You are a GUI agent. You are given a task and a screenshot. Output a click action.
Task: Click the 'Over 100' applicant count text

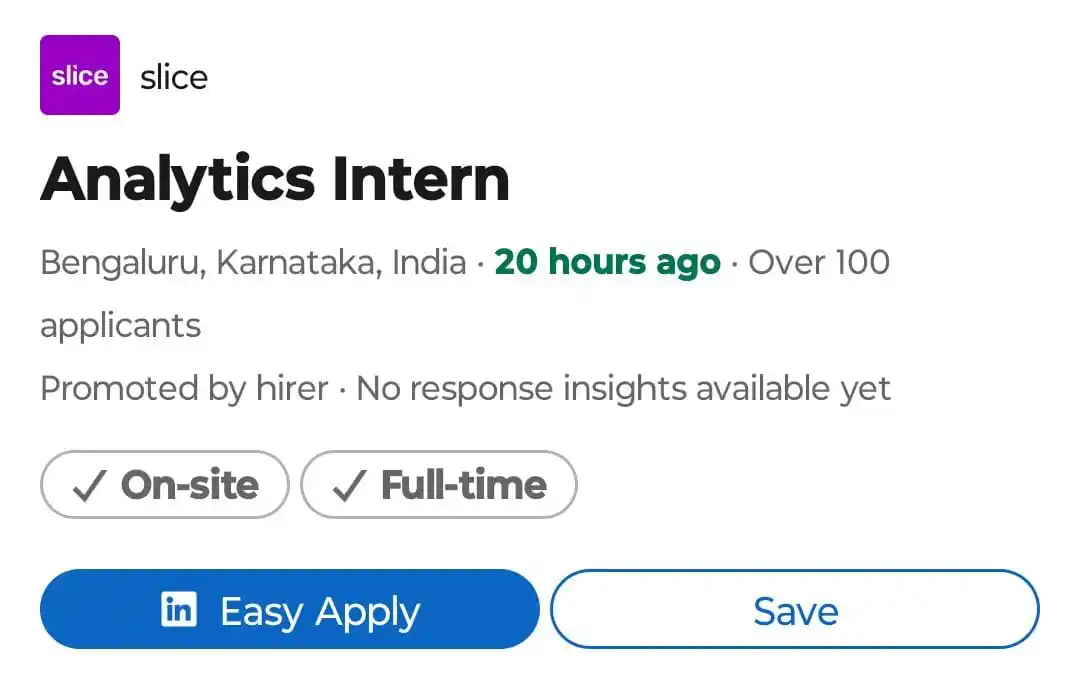pyautogui.click(x=819, y=262)
